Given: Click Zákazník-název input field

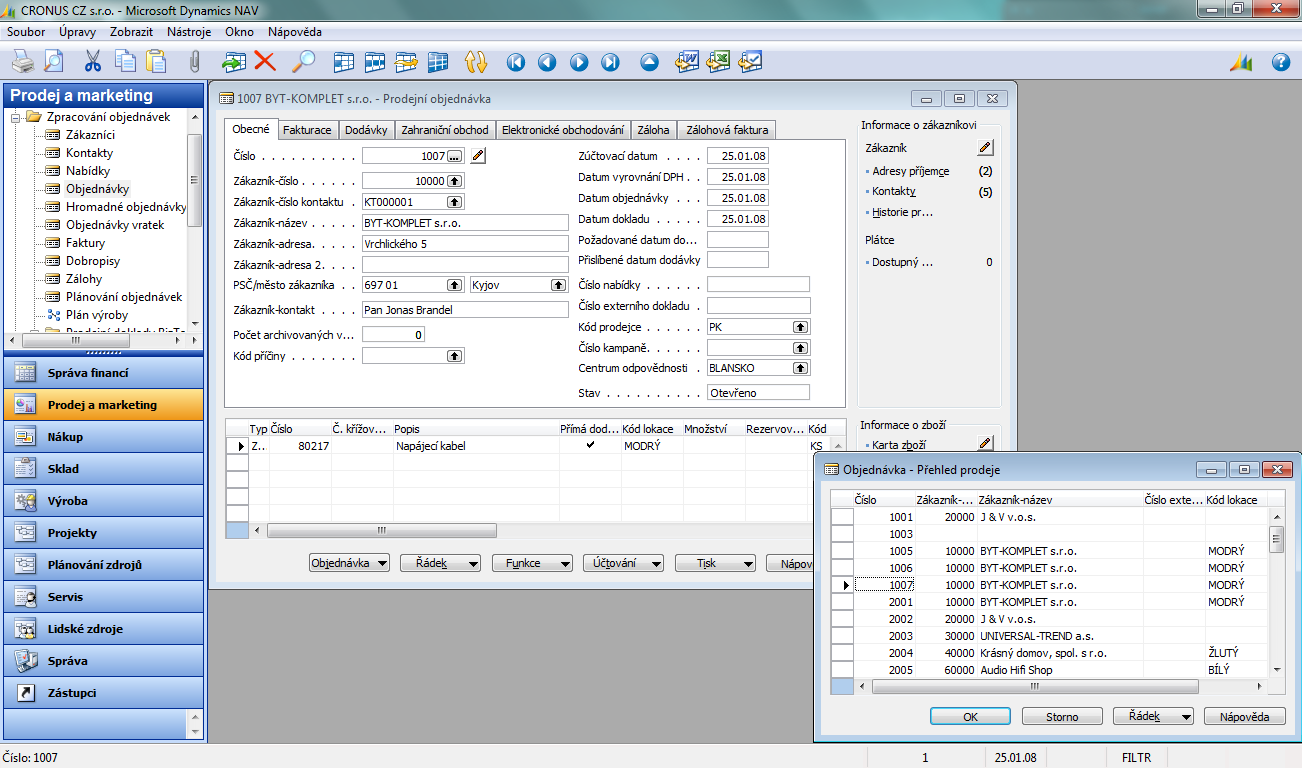Looking at the screenshot, I should [x=465, y=223].
